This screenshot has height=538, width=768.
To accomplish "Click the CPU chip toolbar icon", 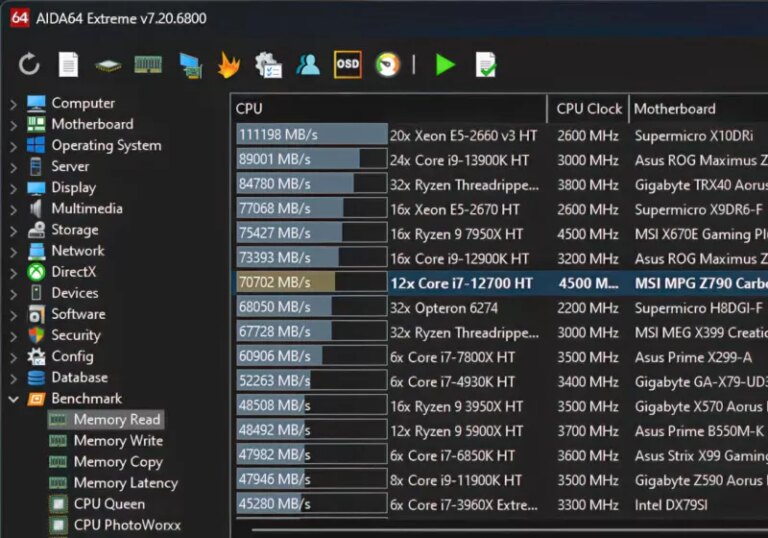I will click(108, 65).
